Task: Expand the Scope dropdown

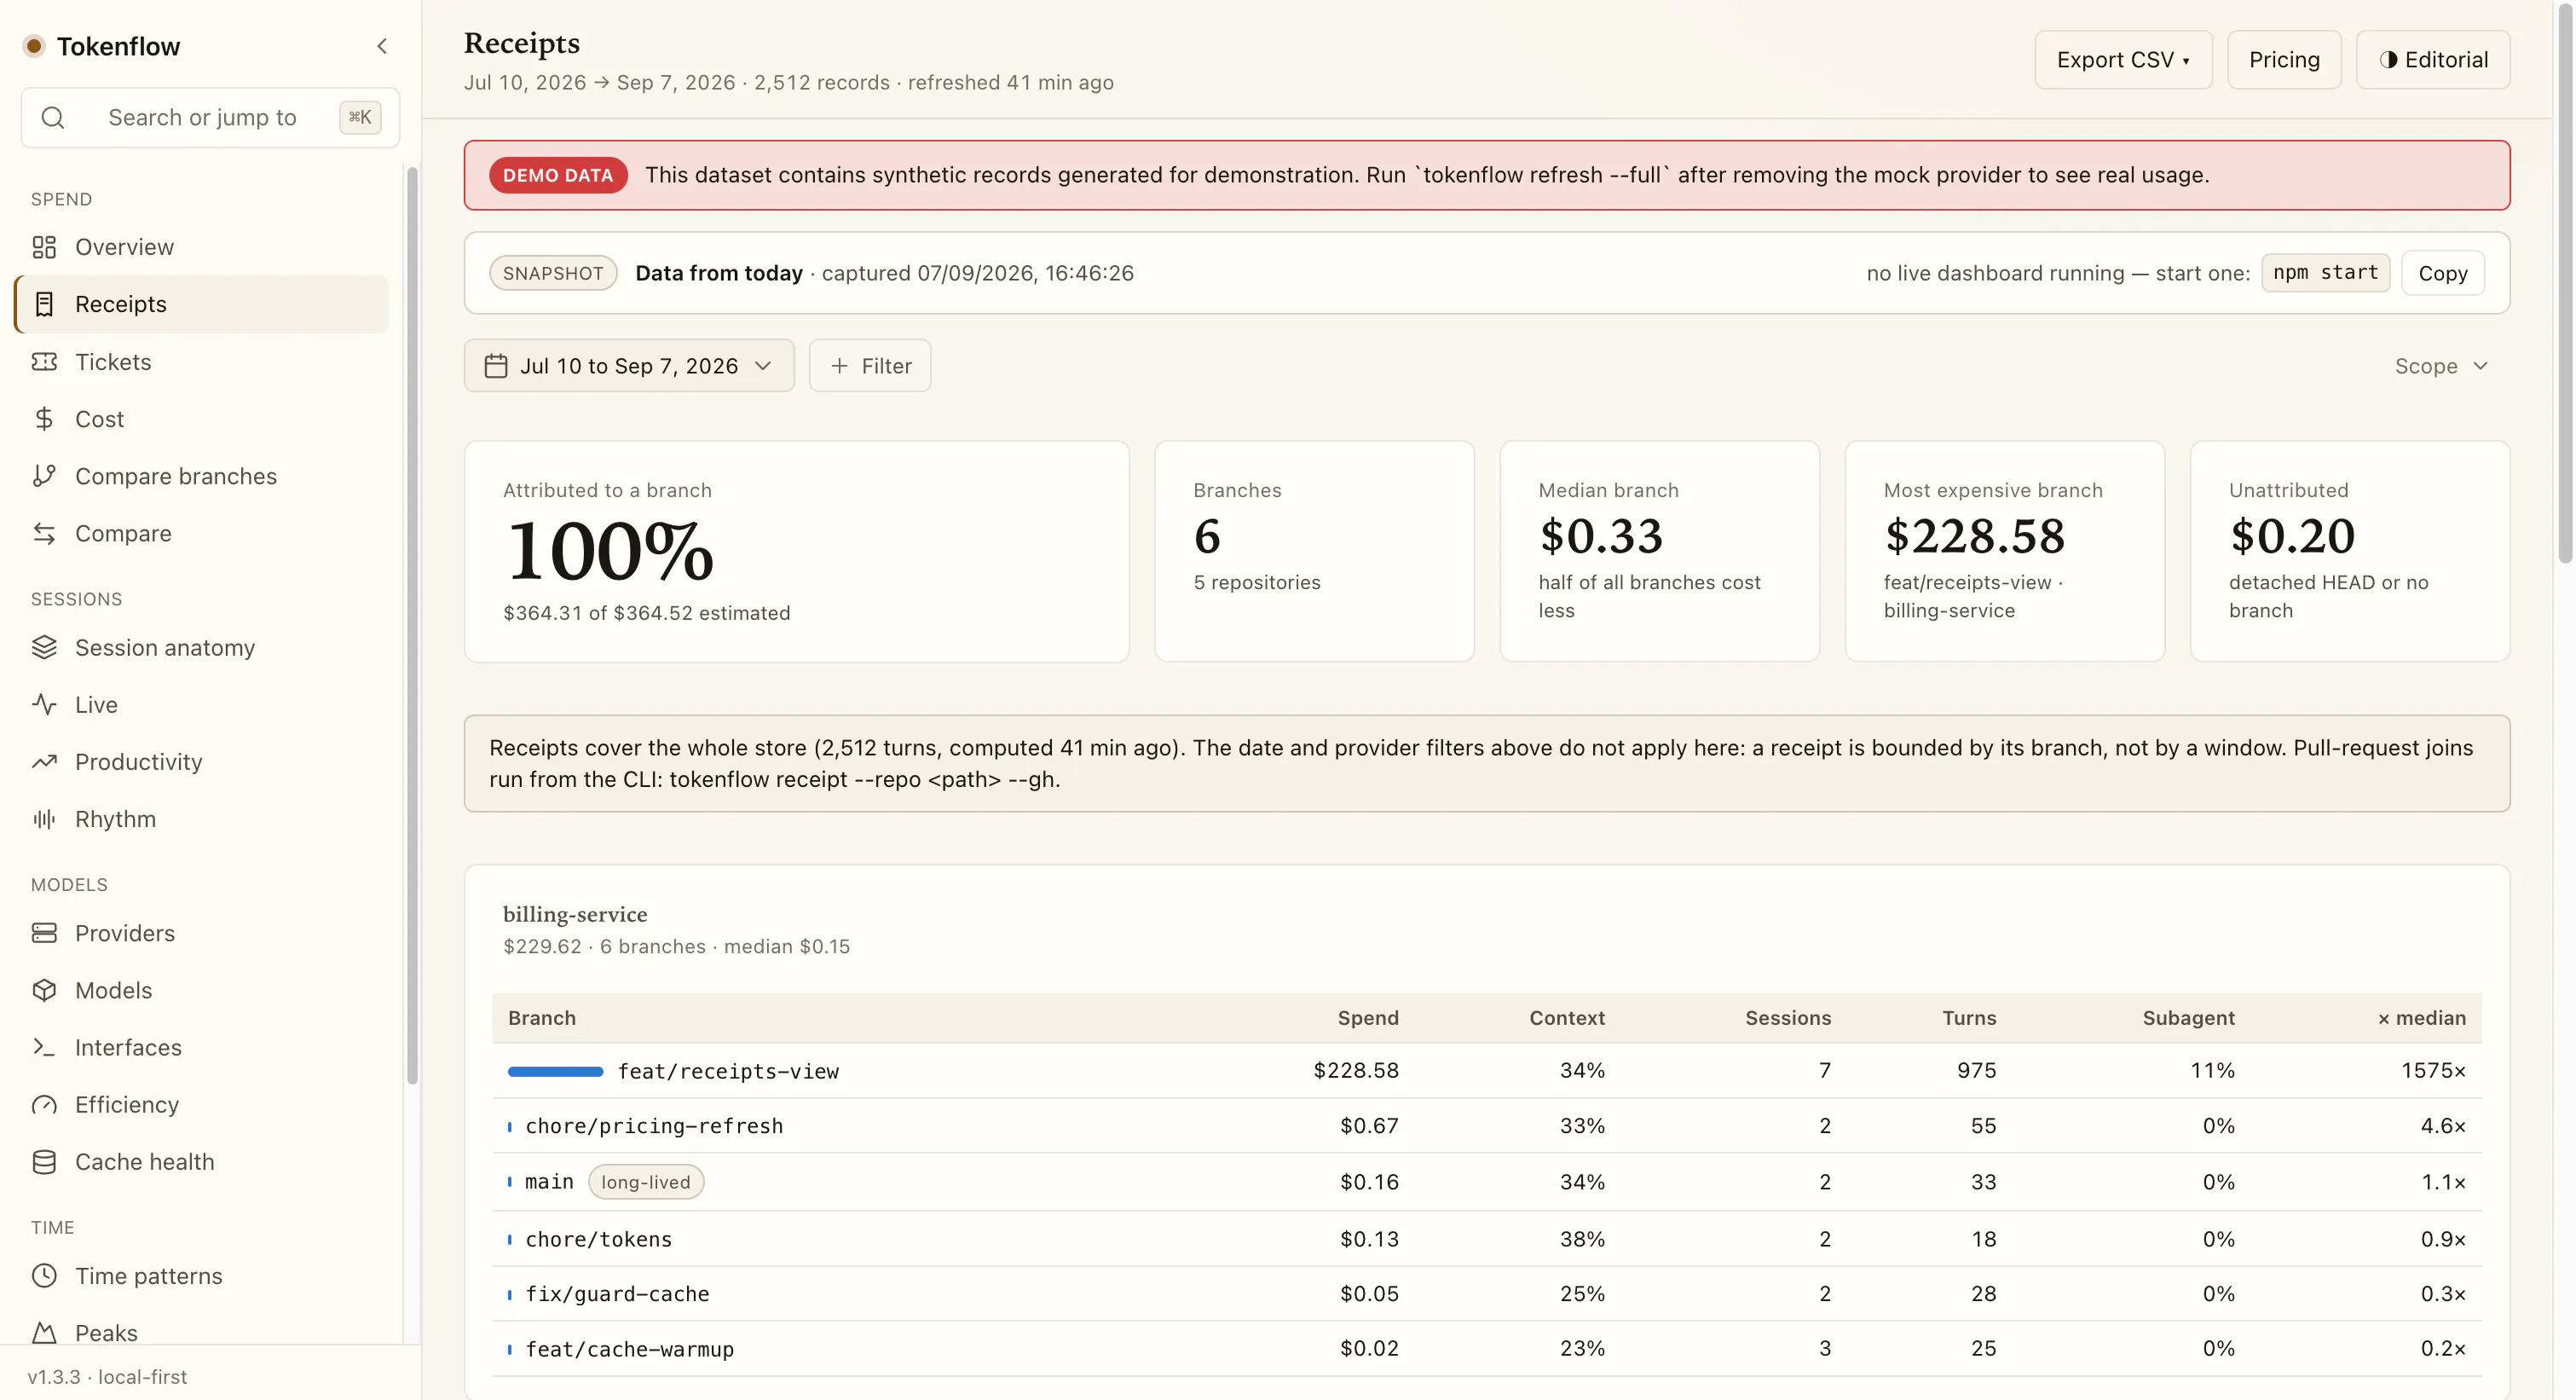Action: click(x=2441, y=366)
